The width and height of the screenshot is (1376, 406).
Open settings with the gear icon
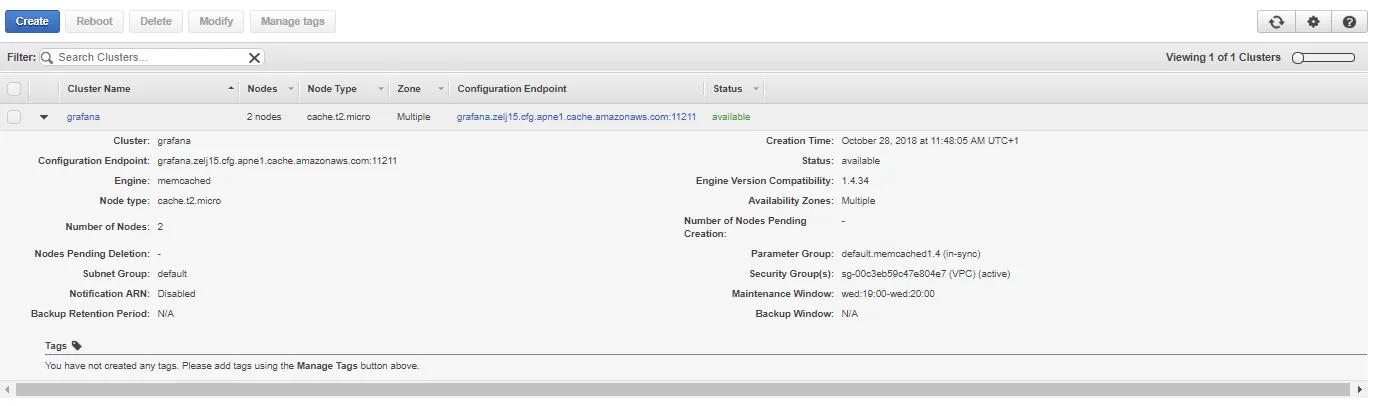click(x=1313, y=22)
